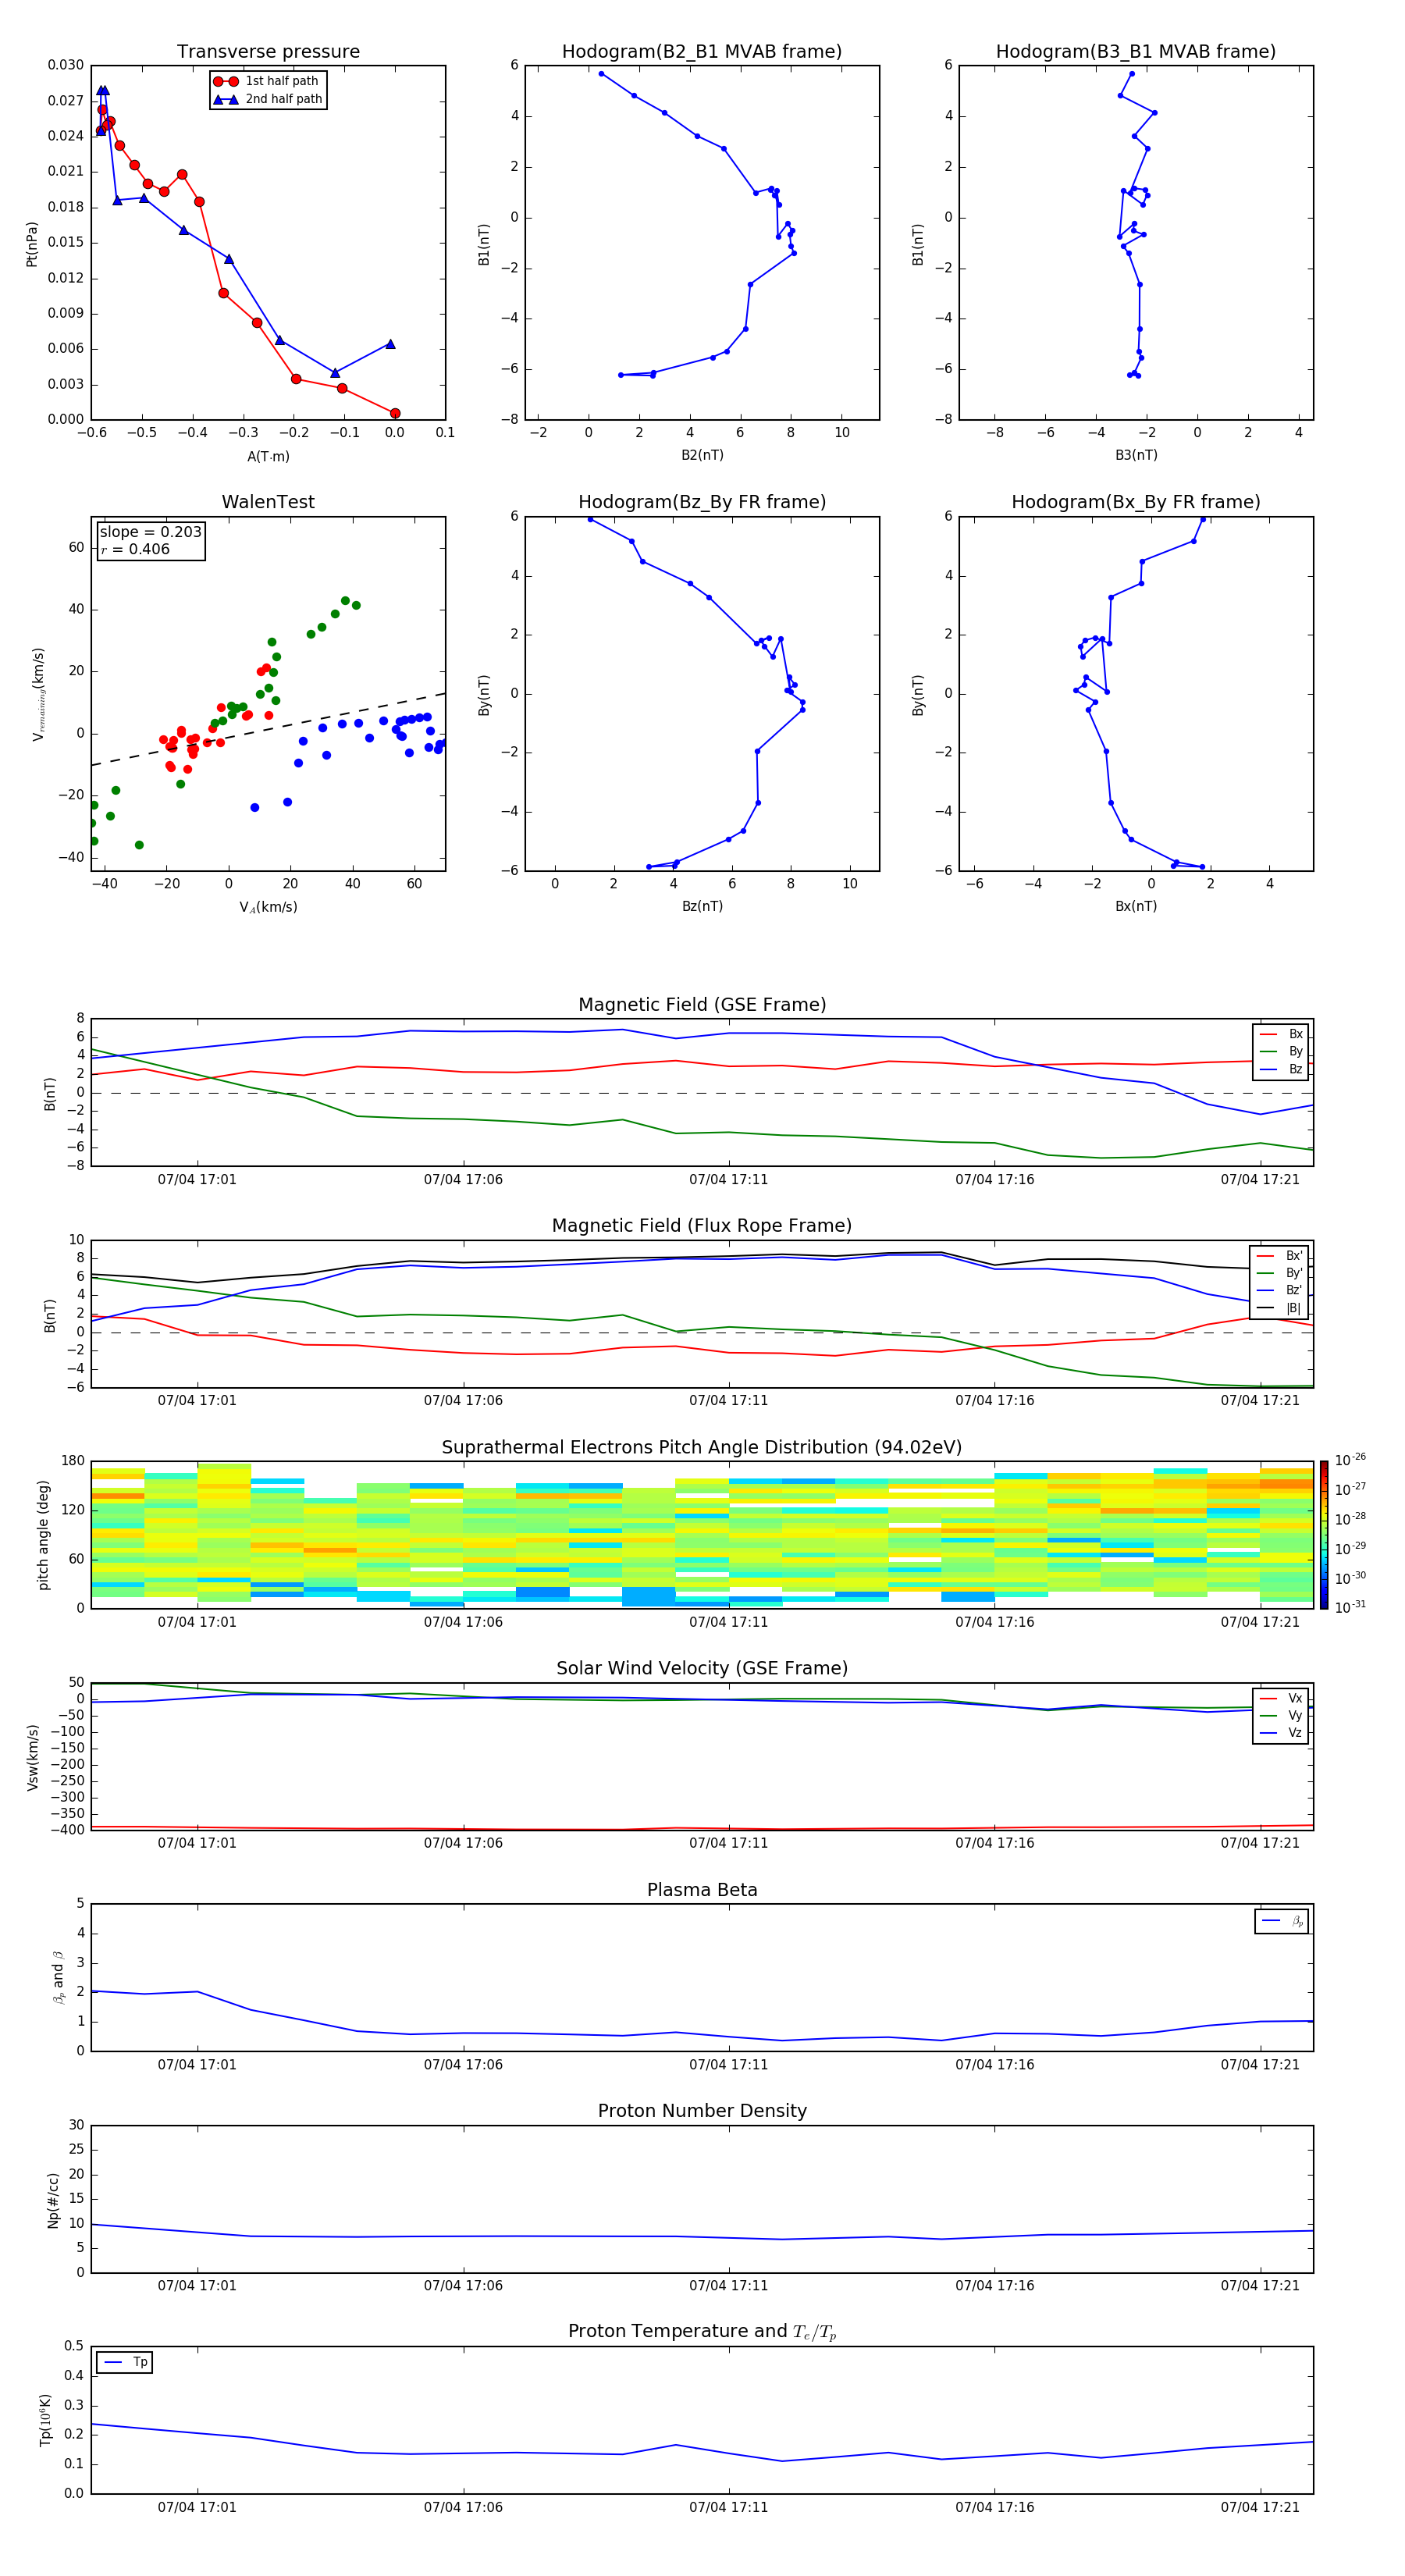This screenshot has width=1405, height=2576.
Task: Click 'Vx' legend entry in velocity plot
Action: point(1281,1699)
